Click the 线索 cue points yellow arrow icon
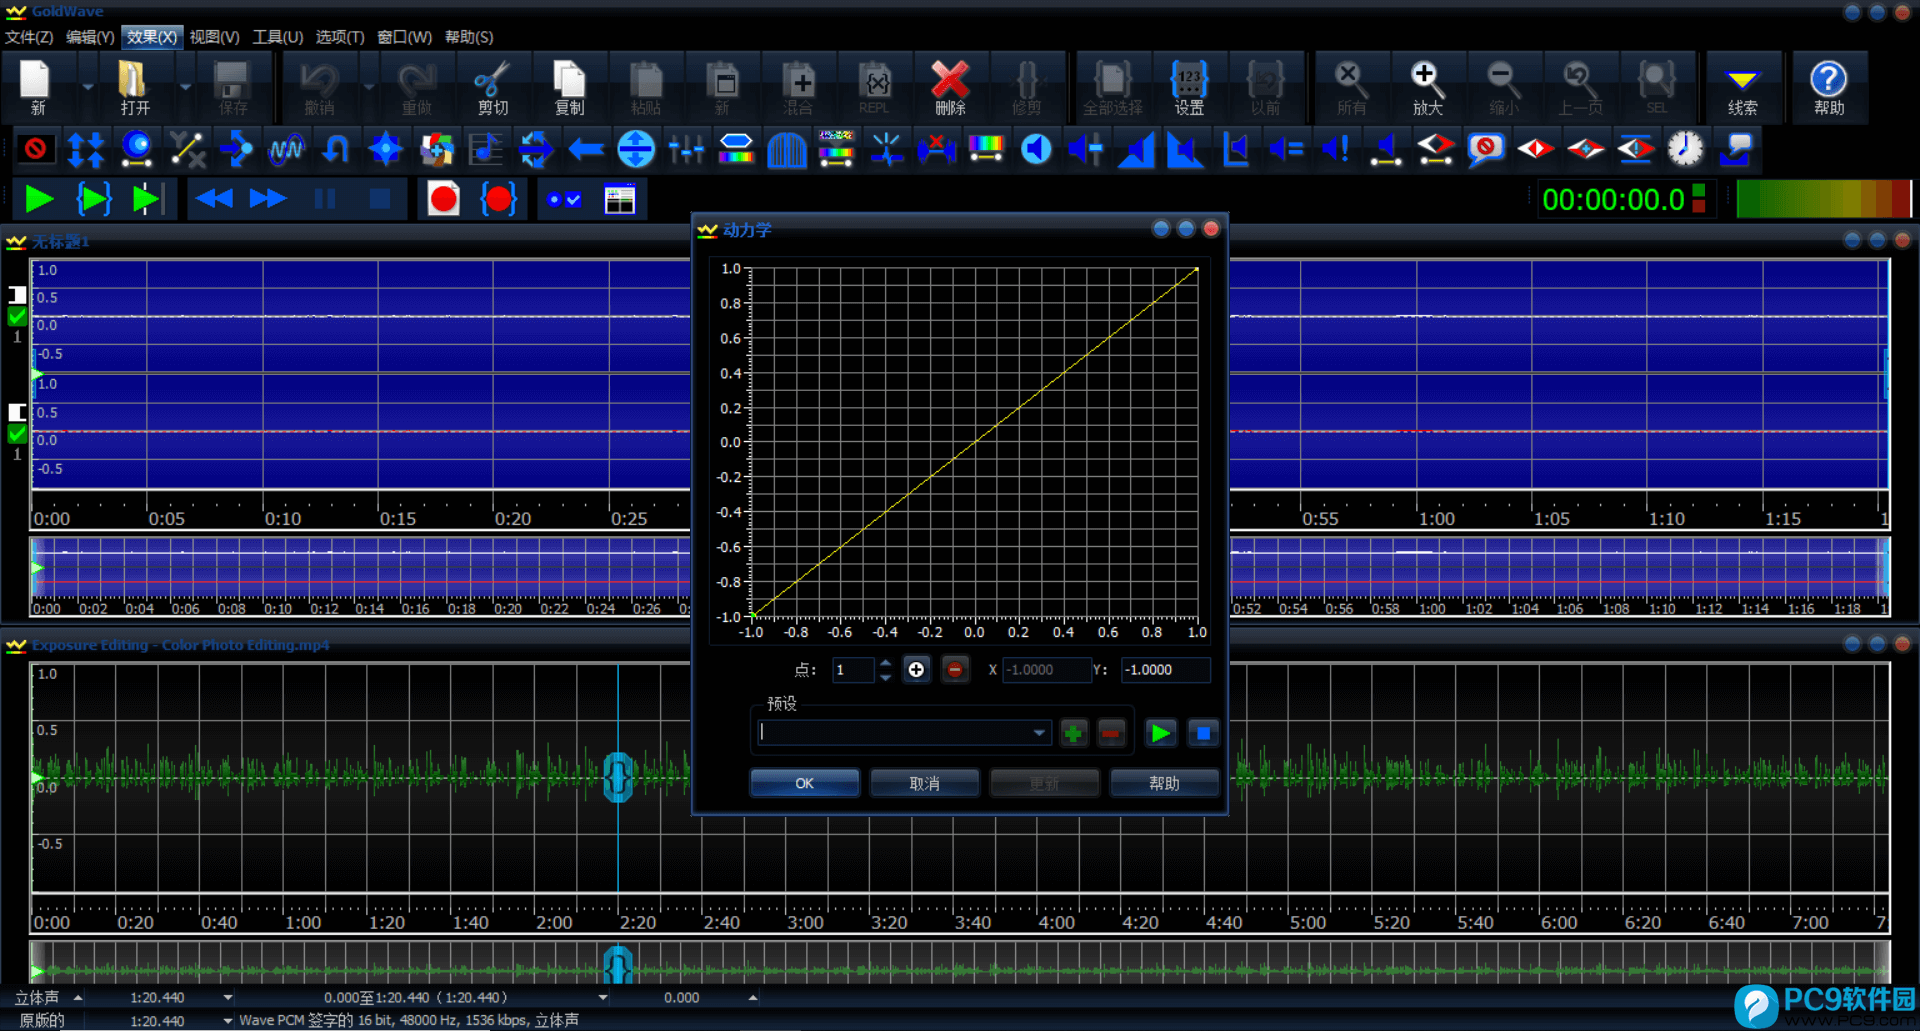This screenshot has height=1031, width=1920. pyautogui.click(x=1743, y=88)
